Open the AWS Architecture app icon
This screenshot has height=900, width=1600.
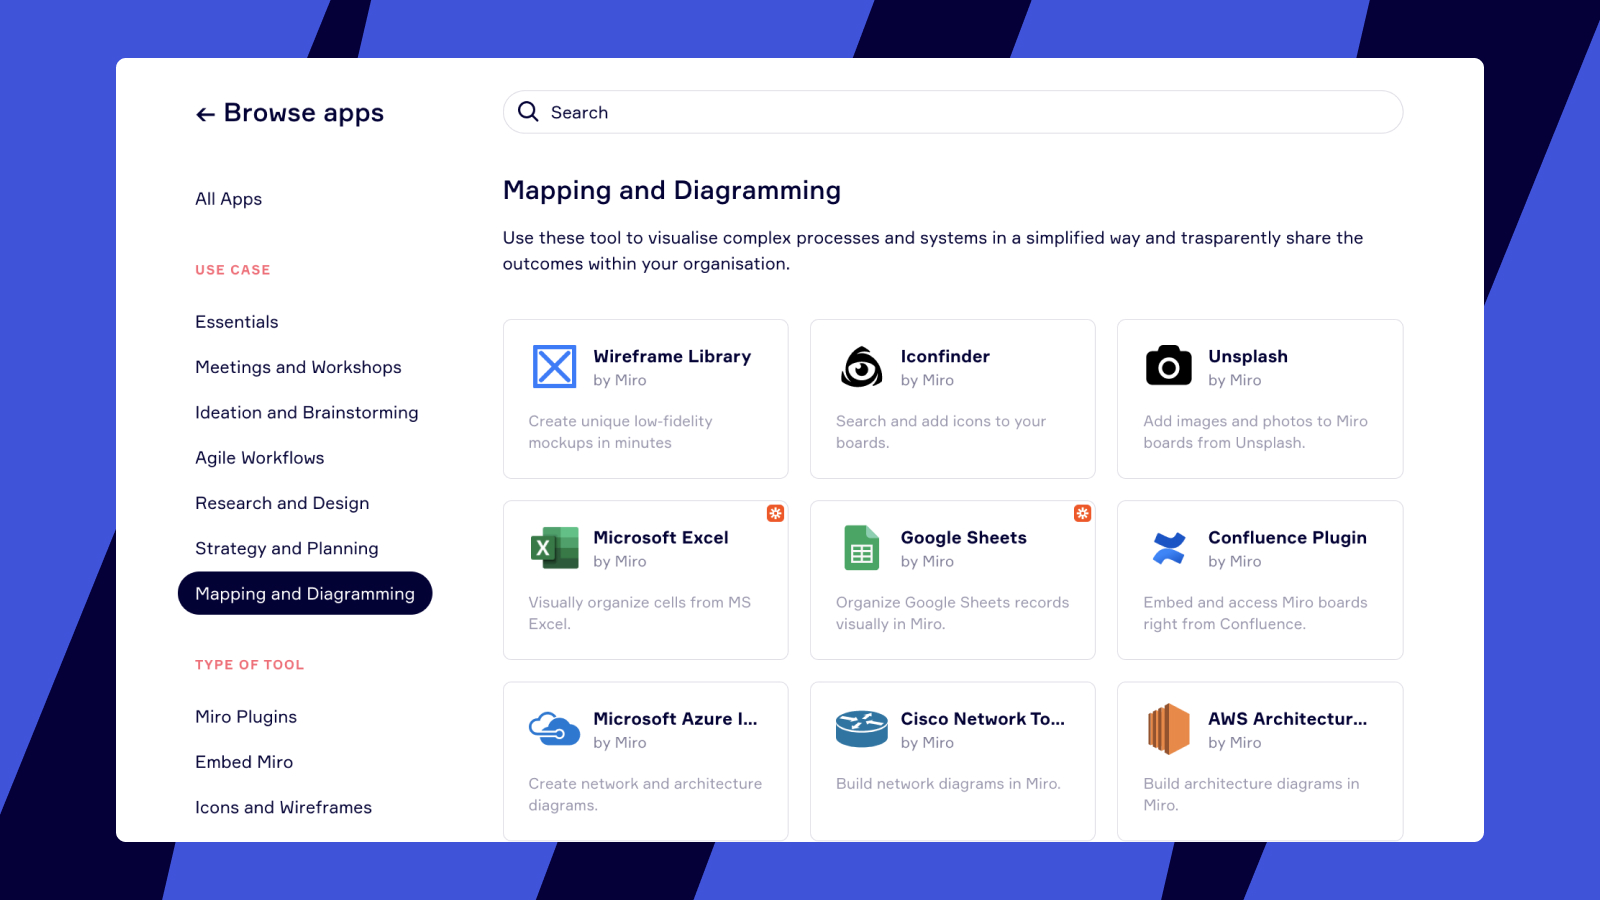pos(1168,729)
